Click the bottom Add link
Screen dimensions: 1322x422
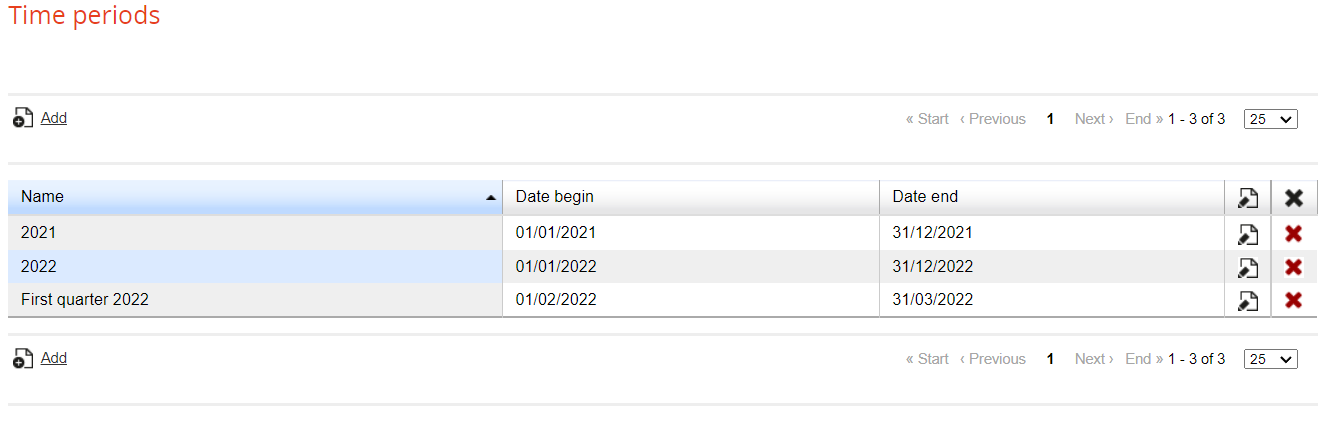pyautogui.click(x=54, y=358)
